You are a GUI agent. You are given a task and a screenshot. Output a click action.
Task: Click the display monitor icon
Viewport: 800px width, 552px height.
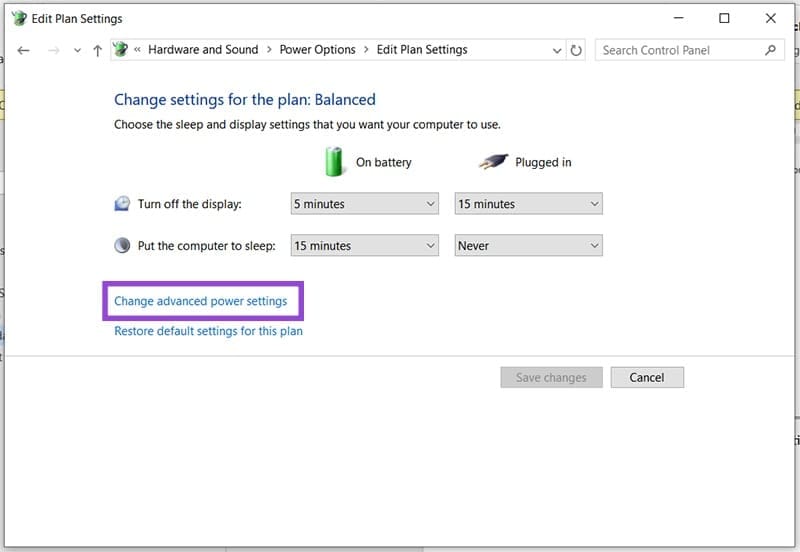click(x=122, y=204)
